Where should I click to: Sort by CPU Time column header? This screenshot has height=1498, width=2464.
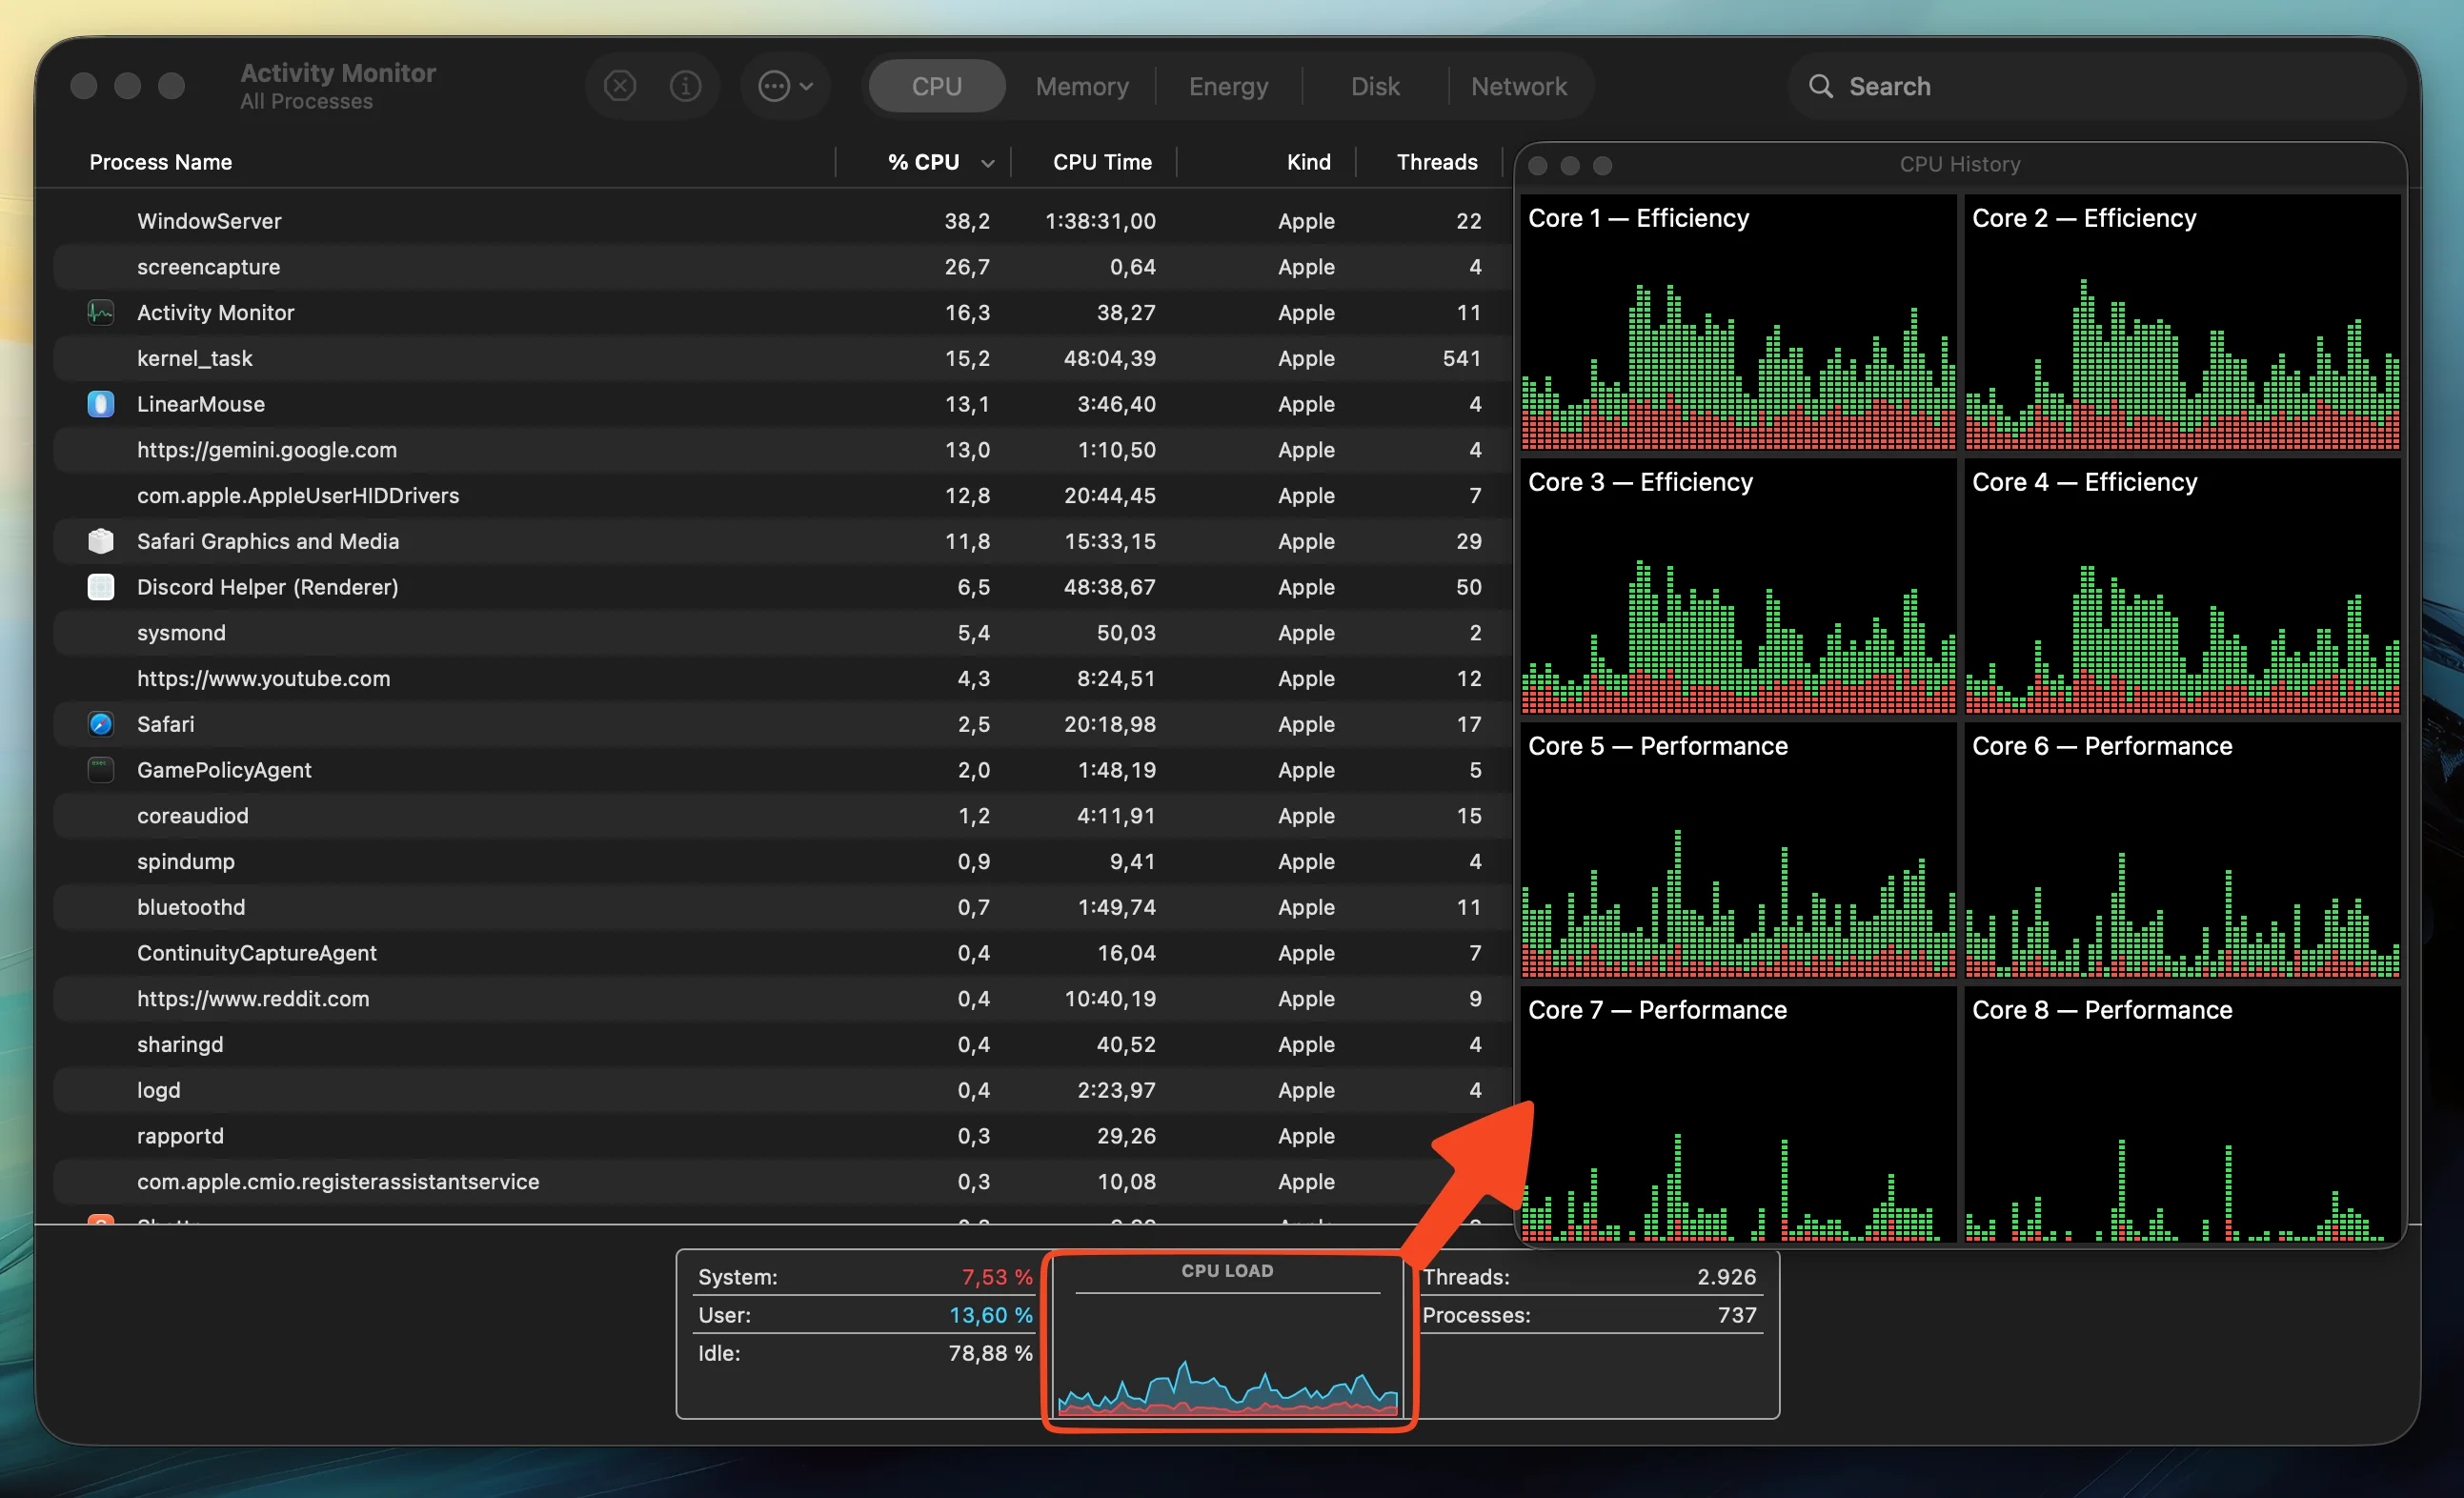pyautogui.click(x=1102, y=162)
